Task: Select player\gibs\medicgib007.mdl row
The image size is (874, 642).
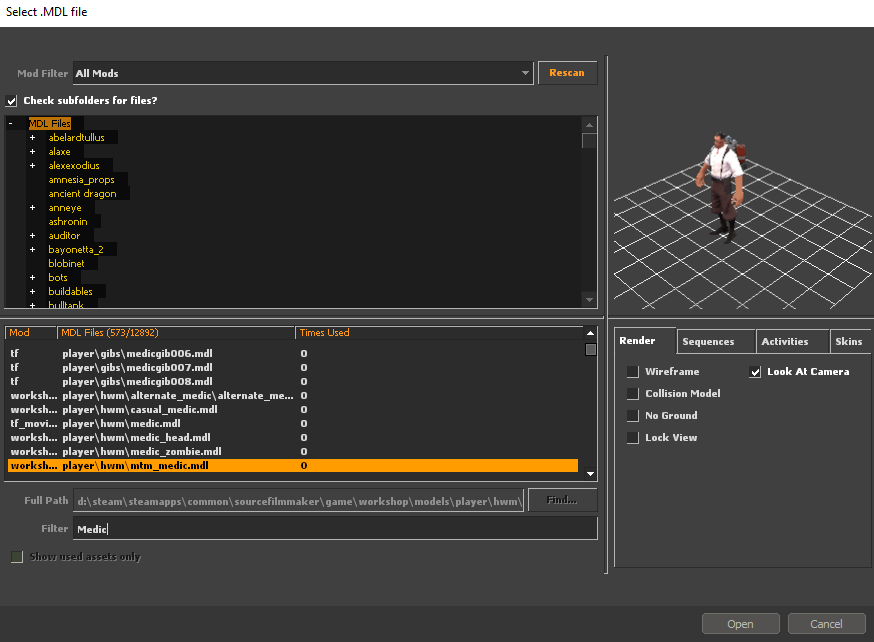Action: (293, 367)
